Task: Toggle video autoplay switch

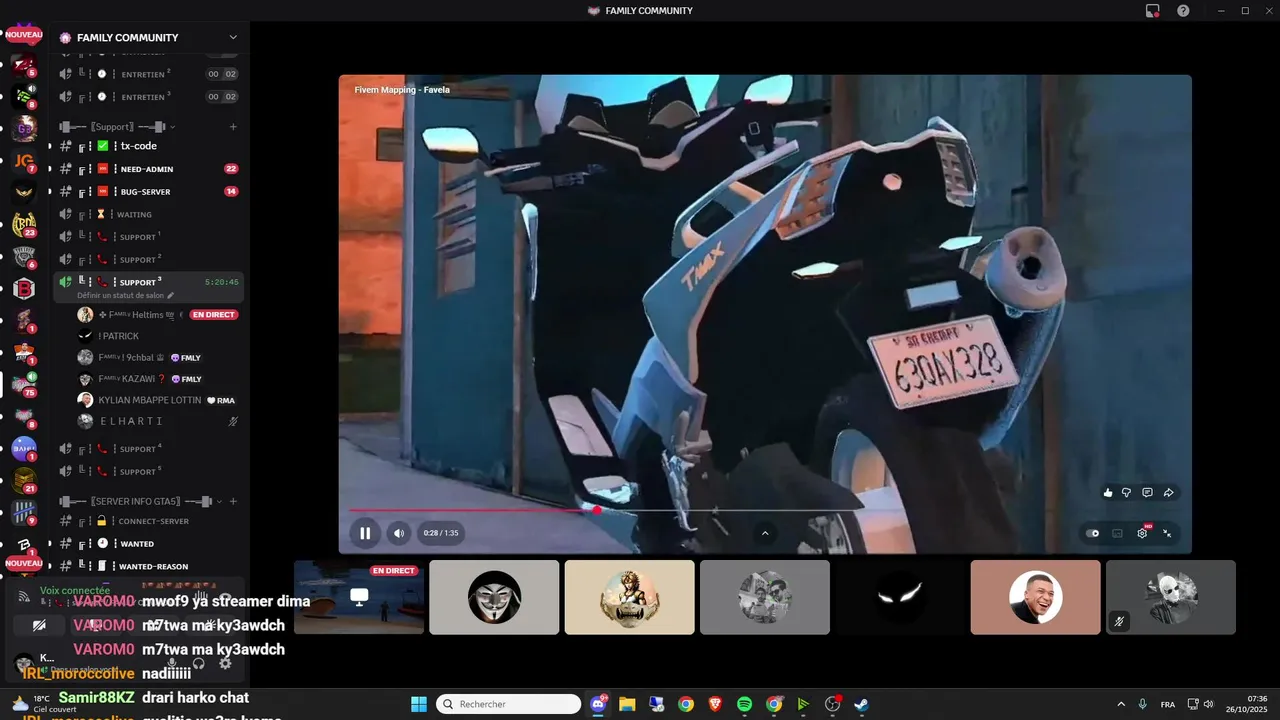Action: click(x=1093, y=533)
